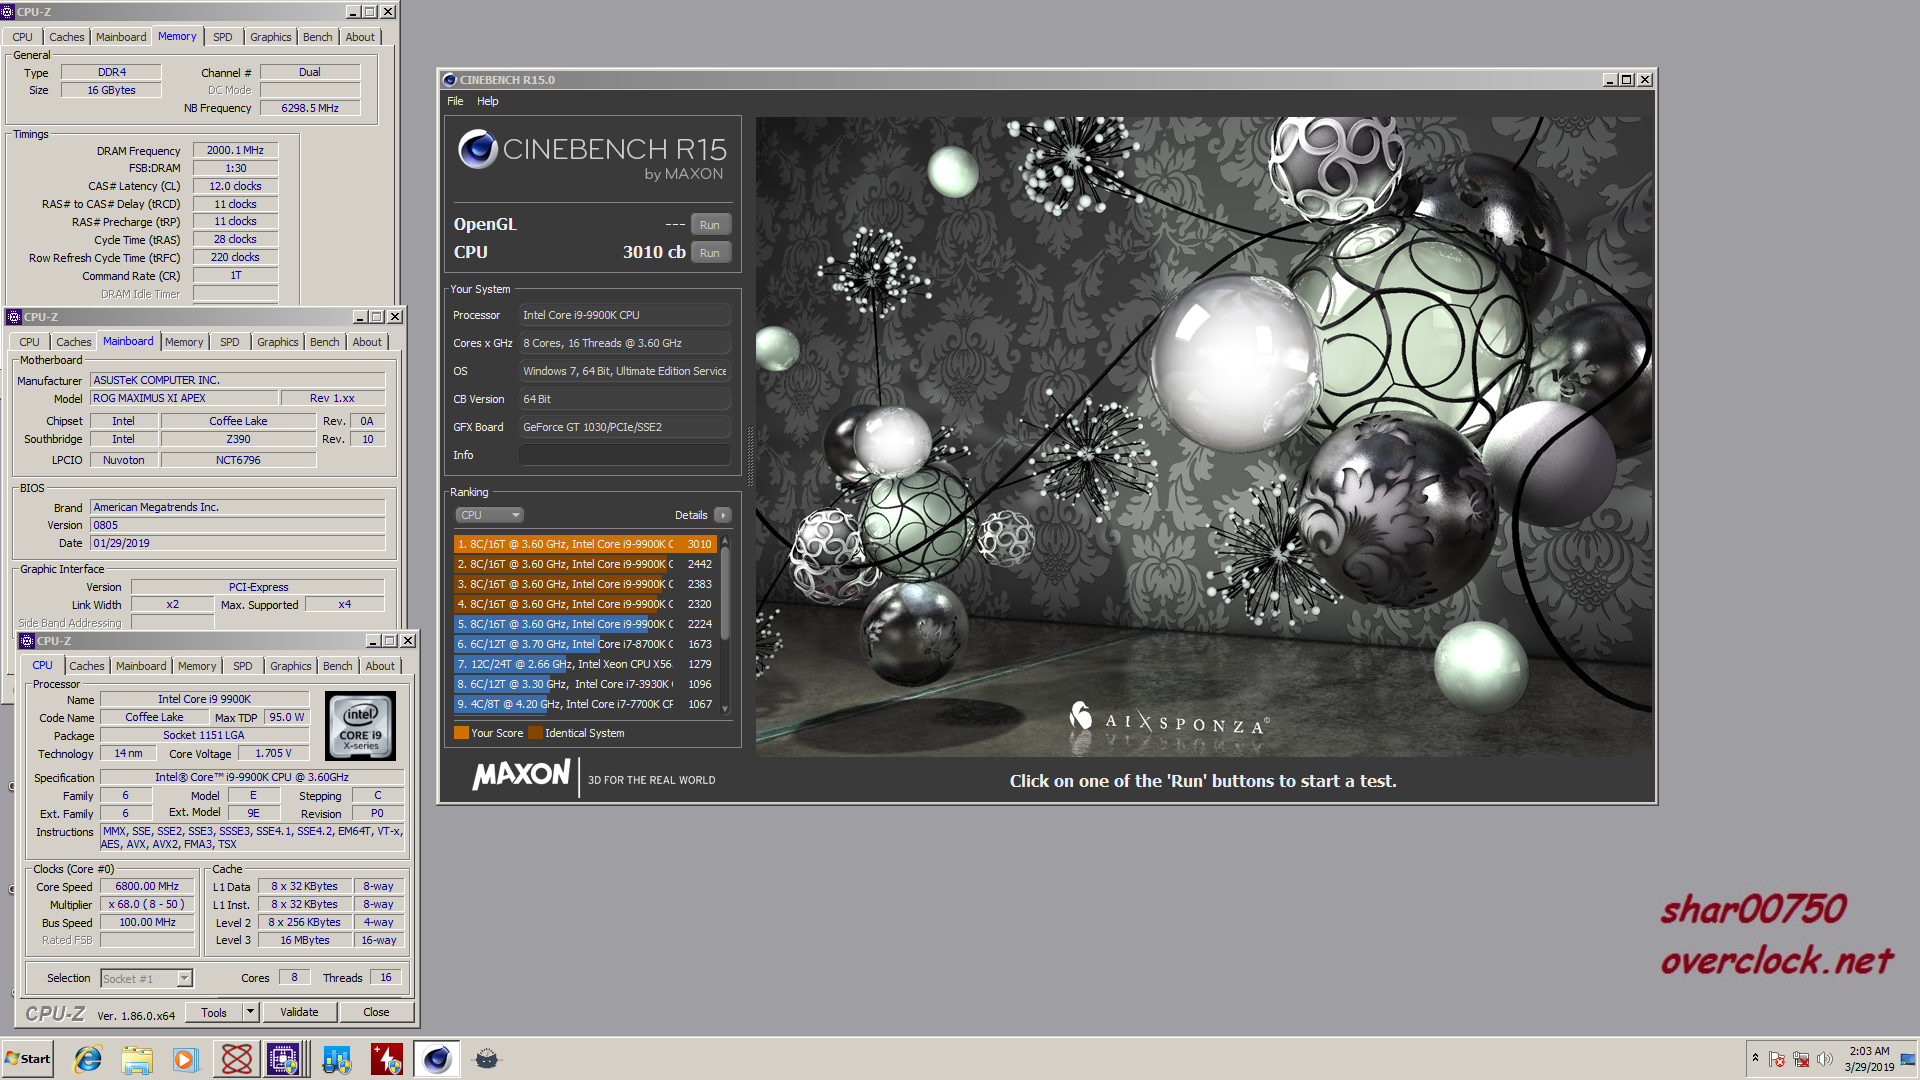The width and height of the screenshot is (1920, 1080).
Task: Switch to SPD tab in Memory window
Action: coord(222,37)
